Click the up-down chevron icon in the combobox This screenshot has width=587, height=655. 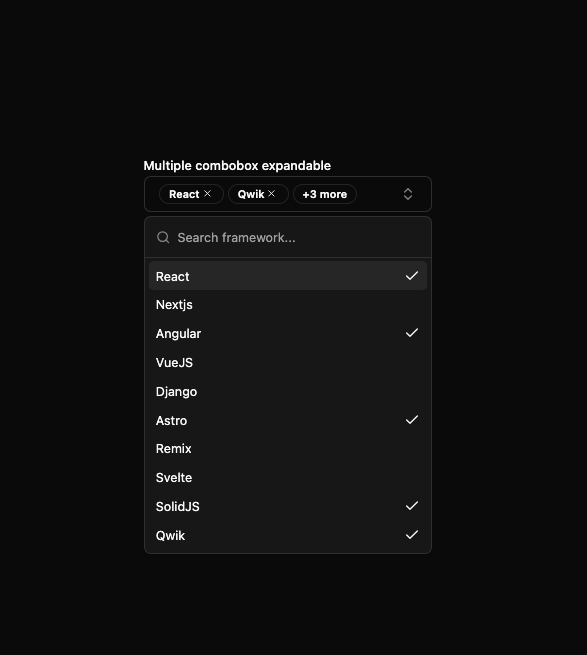(x=408, y=194)
